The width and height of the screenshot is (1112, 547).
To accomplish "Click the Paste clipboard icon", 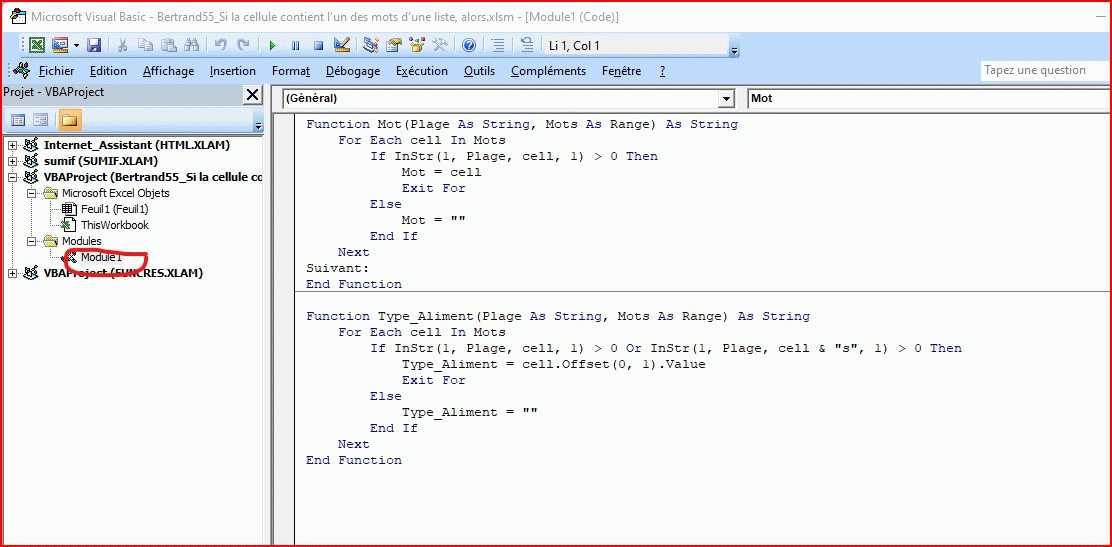I will pos(168,45).
